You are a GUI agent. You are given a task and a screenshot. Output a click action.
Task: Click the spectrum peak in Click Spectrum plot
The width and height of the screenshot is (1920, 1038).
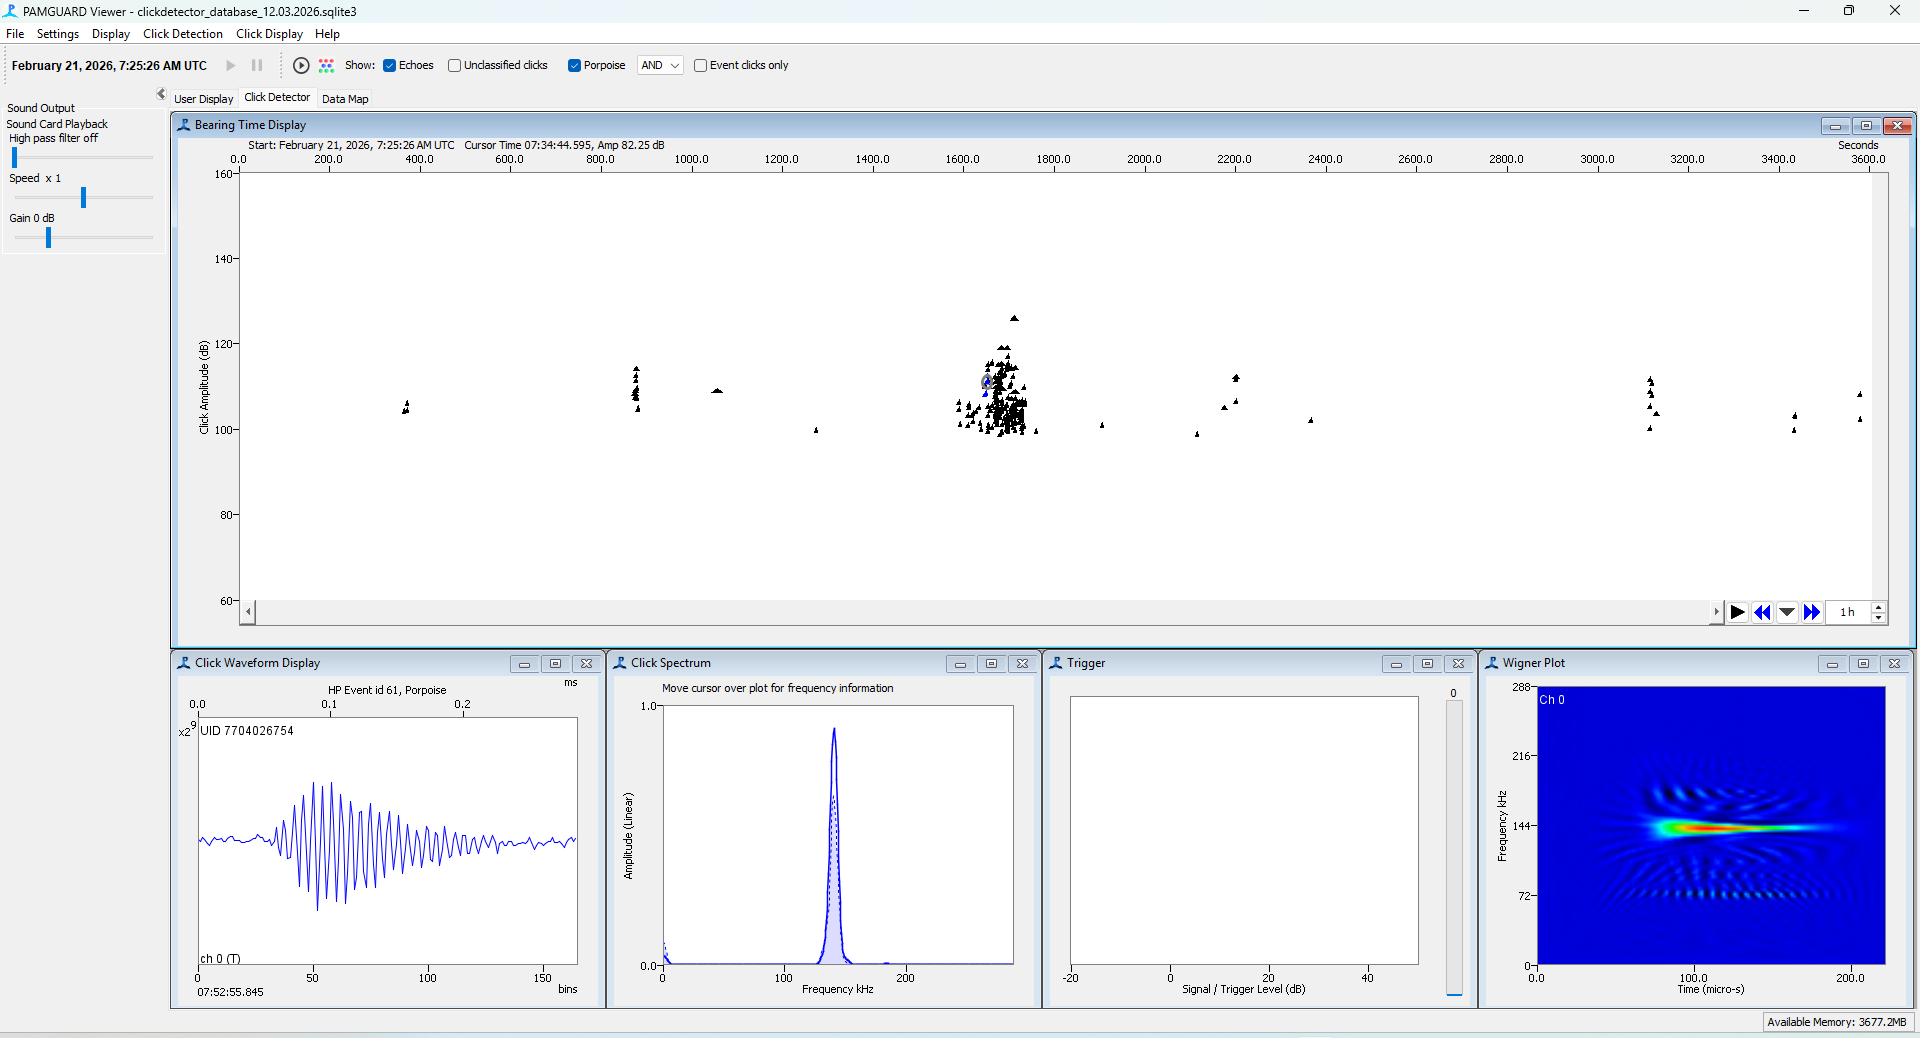(834, 732)
